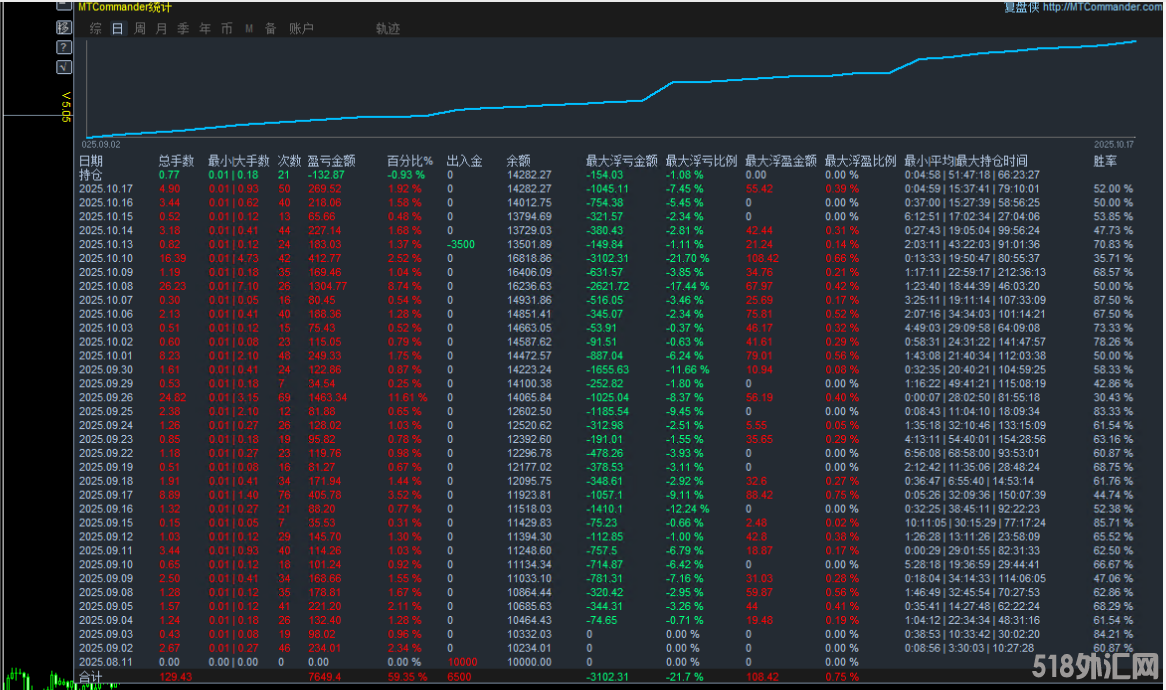This screenshot has width=1166, height=690.
Task: Switch to the 账户 account tab
Action: (x=301, y=29)
